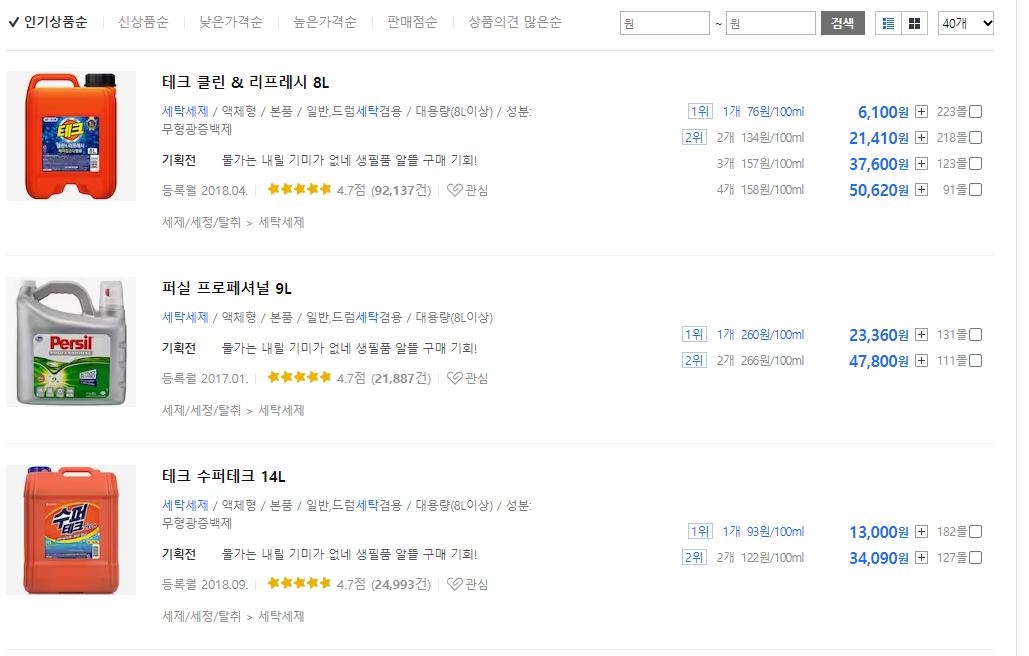This screenshot has height=656, width=1029.
Task: Check the 218몰 checkbox
Action: point(976,138)
